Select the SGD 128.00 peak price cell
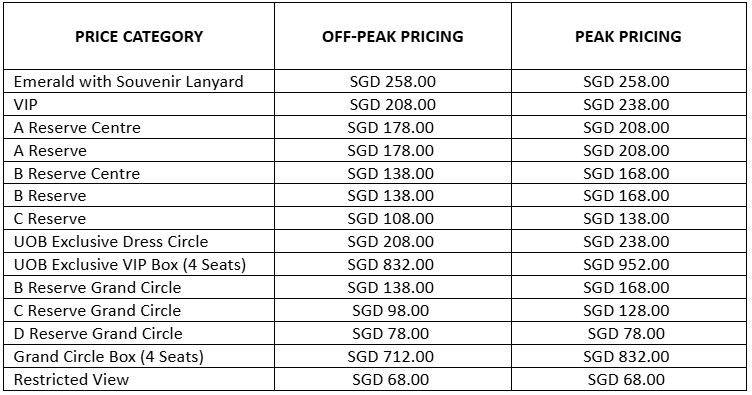752x395 pixels. 628,311
